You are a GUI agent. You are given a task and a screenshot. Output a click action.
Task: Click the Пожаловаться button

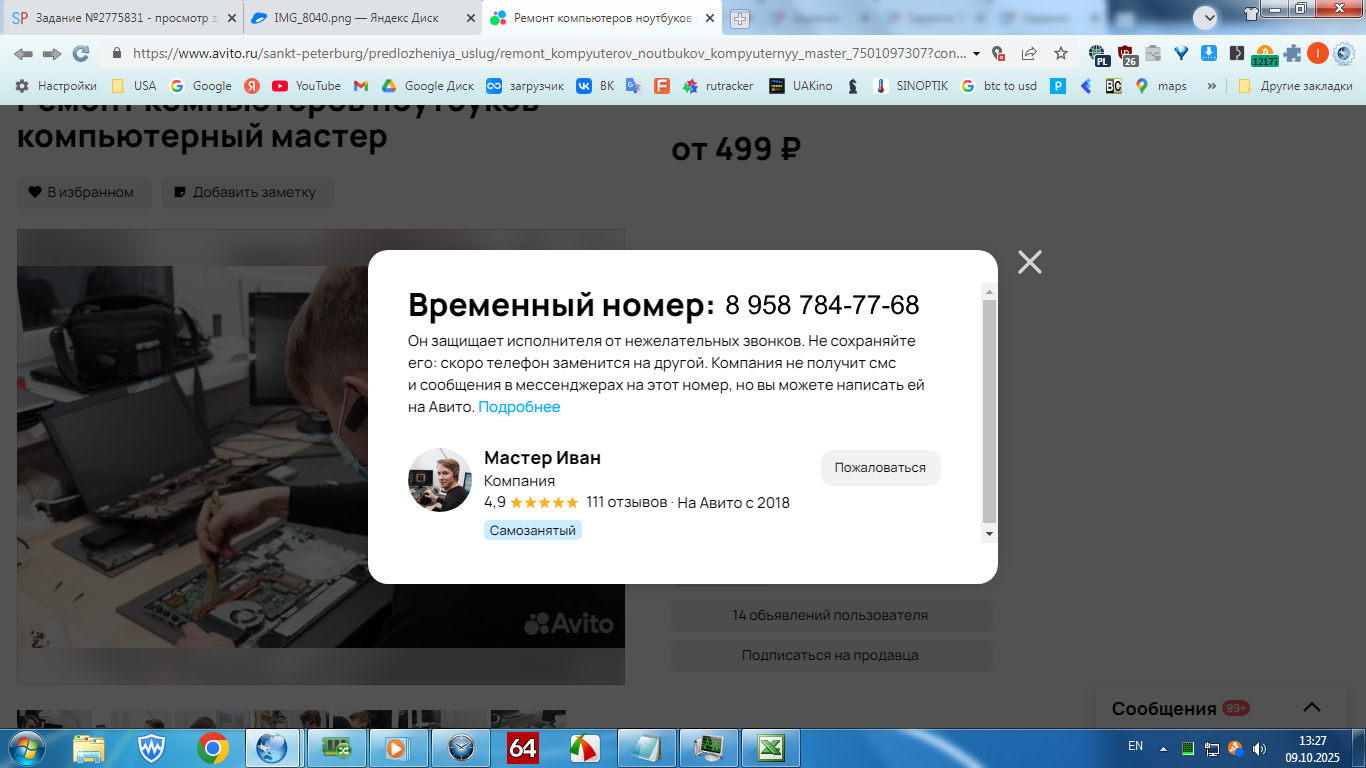(880, 467)
